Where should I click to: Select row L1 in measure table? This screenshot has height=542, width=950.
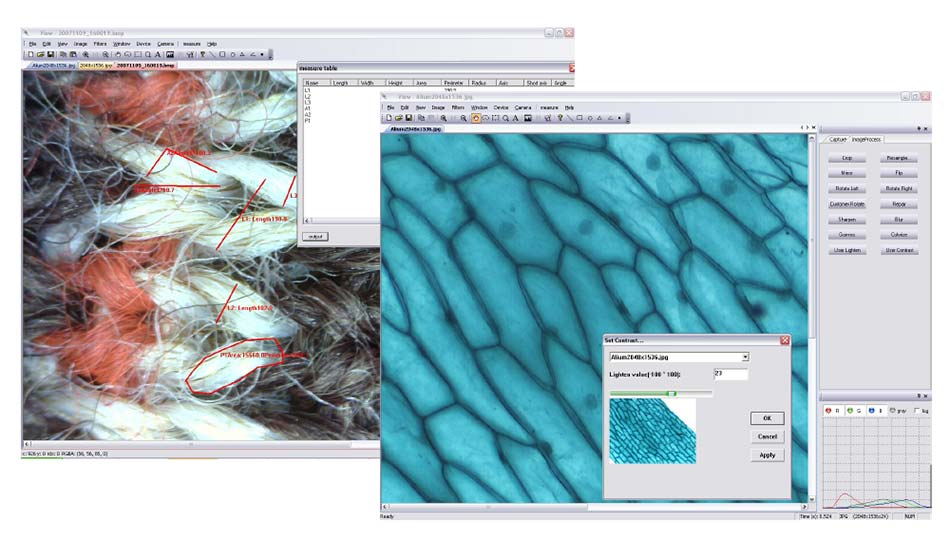pos(308,90)
